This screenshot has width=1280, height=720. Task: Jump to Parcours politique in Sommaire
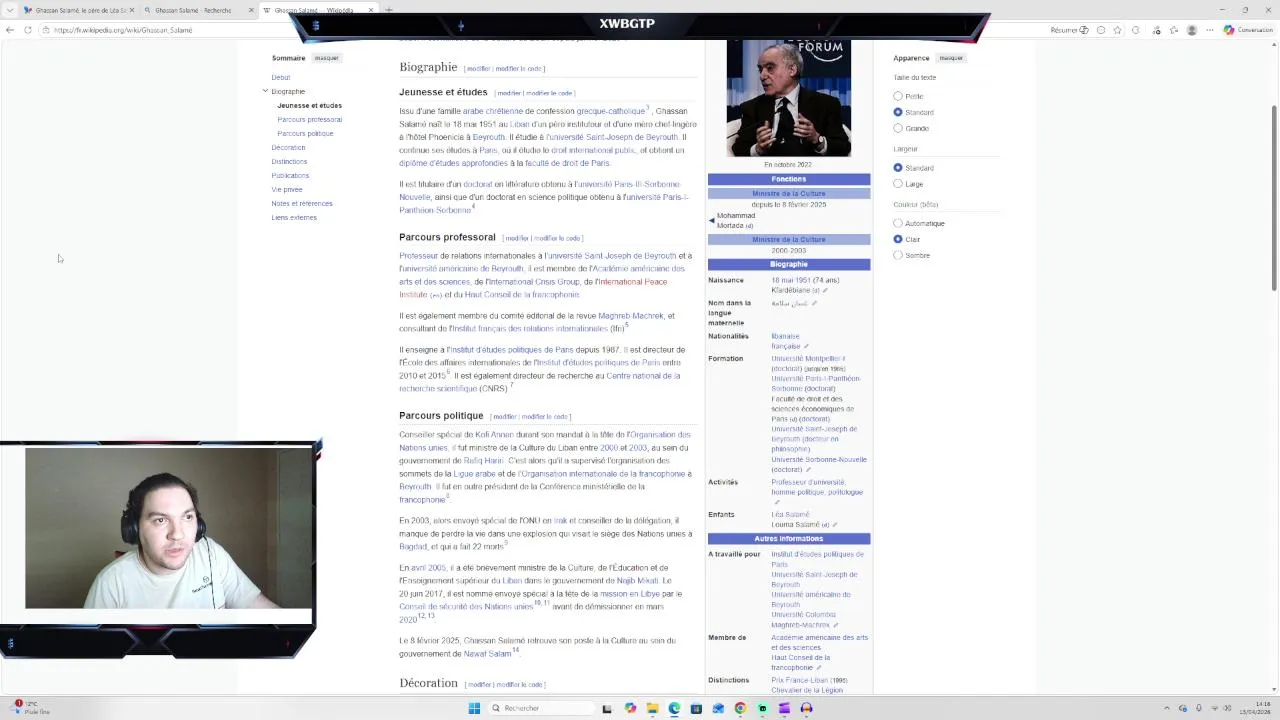click(x=305, y=133)
